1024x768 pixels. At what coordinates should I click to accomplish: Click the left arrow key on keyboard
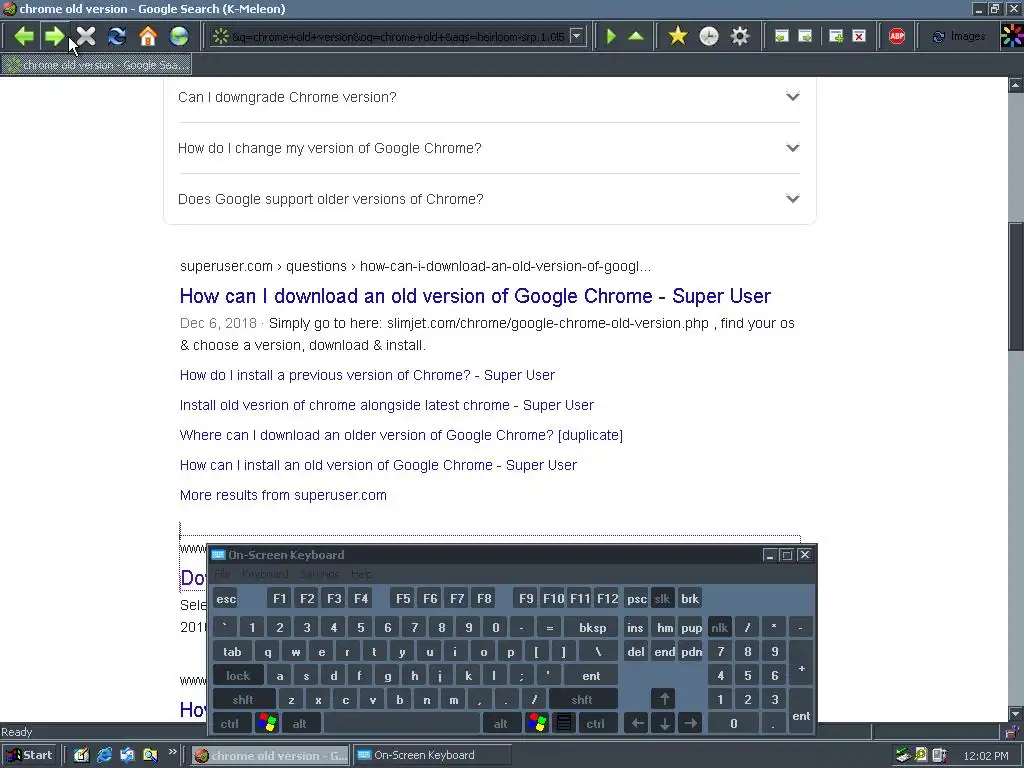tap(637, 723)
